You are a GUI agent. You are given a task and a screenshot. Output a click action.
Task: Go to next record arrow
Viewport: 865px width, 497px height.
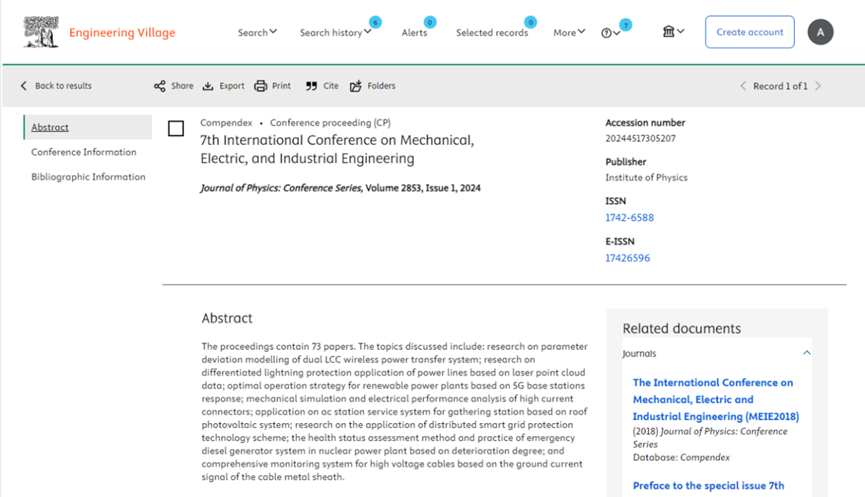point(818,86)
